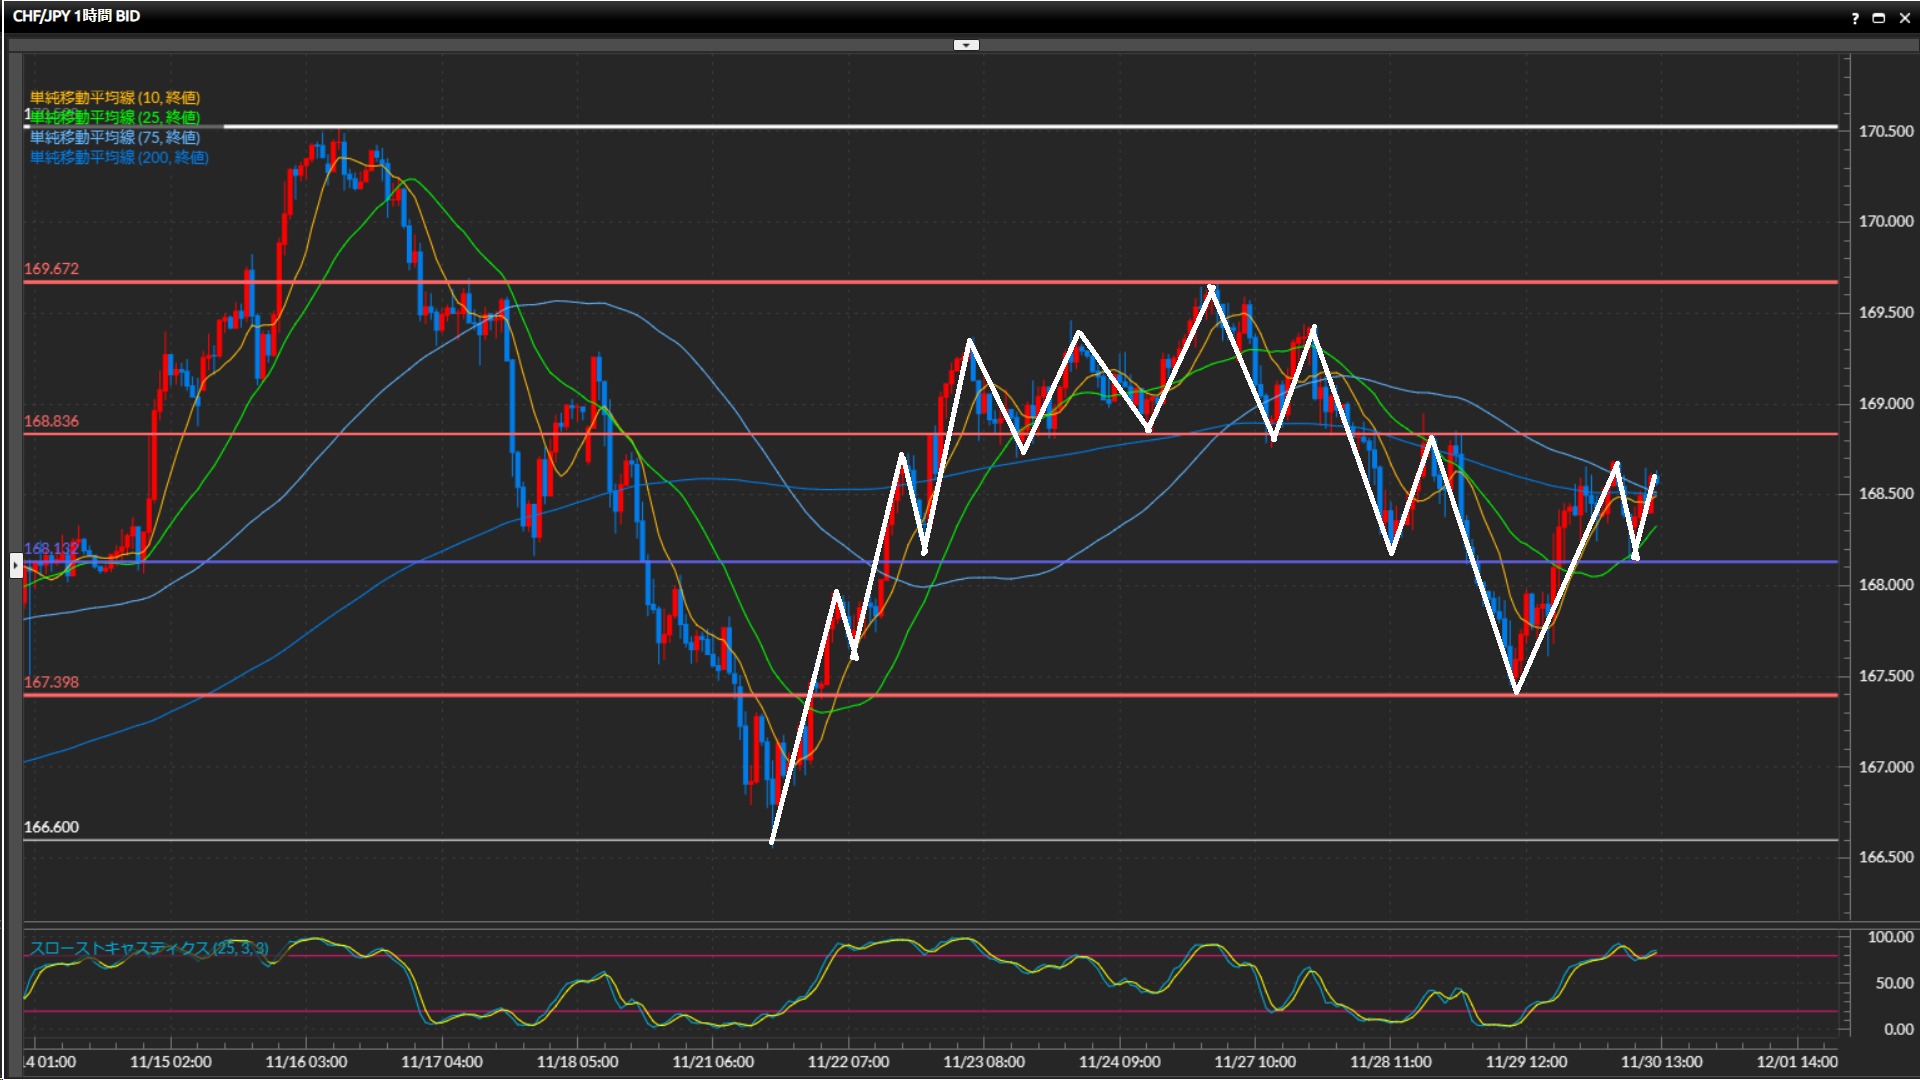
Task: Select the blue horizontal line label 168.132
Action: (50, 549)
